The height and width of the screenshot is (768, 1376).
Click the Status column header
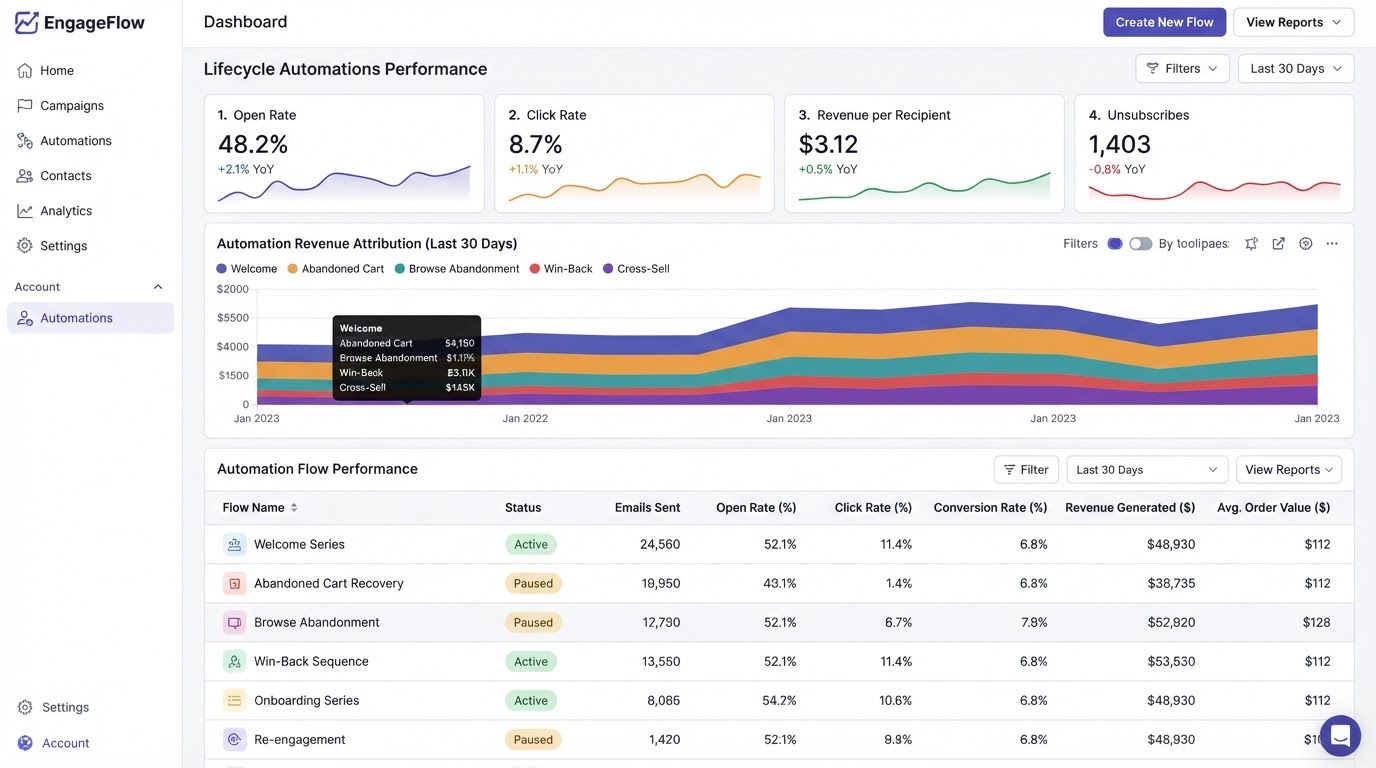pyautogui.click(x=523, y=508)
